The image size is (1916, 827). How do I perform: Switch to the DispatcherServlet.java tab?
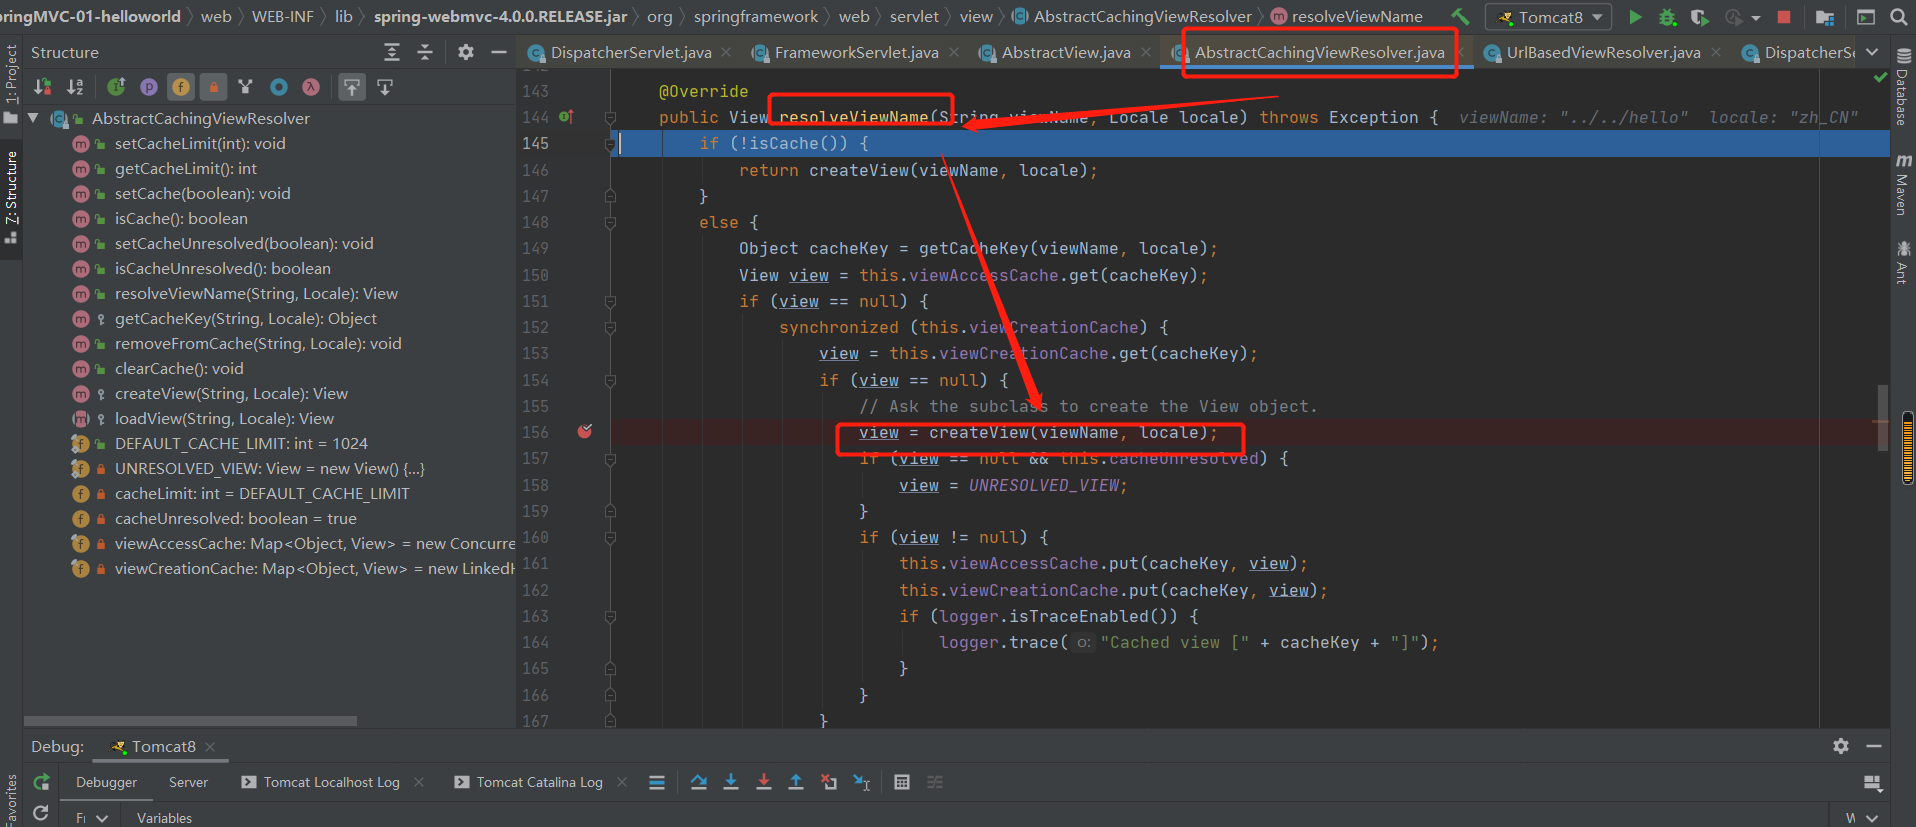click(630, 52)
